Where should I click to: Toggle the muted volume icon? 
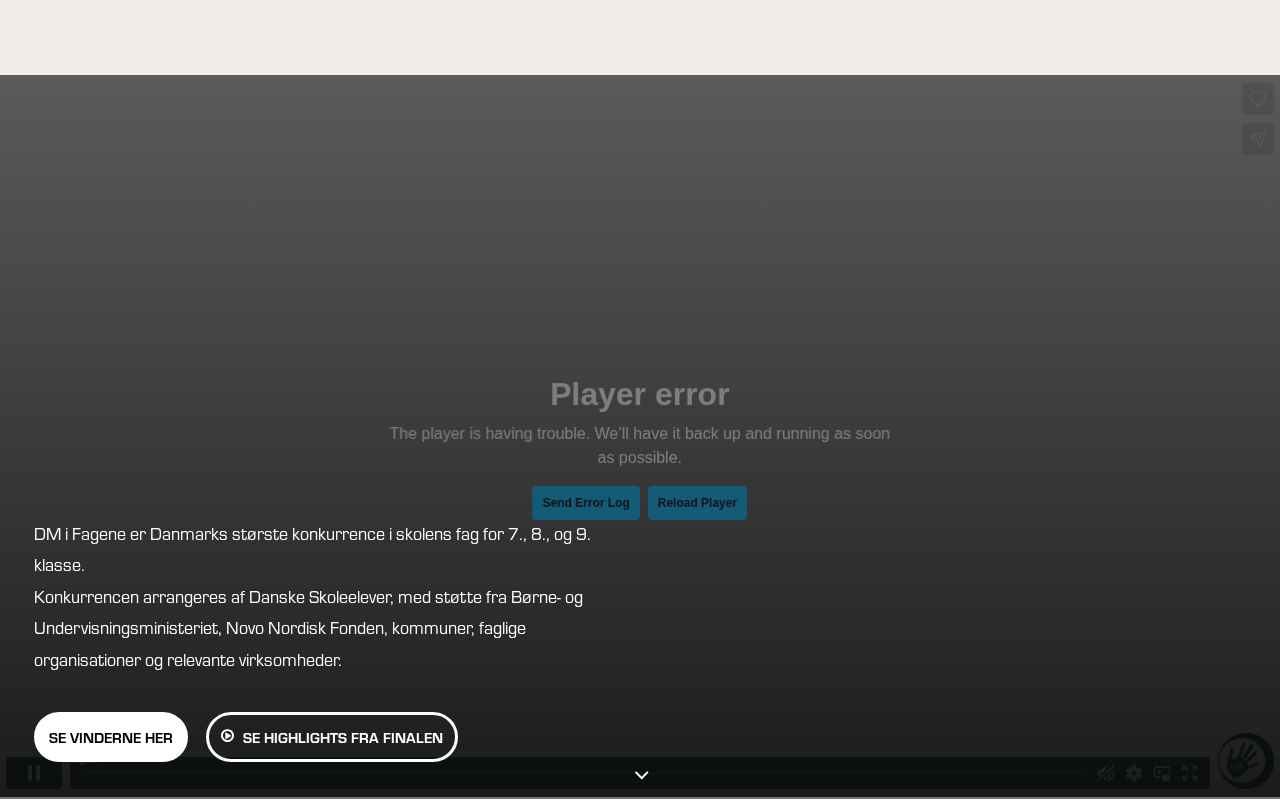point(1106,773)
